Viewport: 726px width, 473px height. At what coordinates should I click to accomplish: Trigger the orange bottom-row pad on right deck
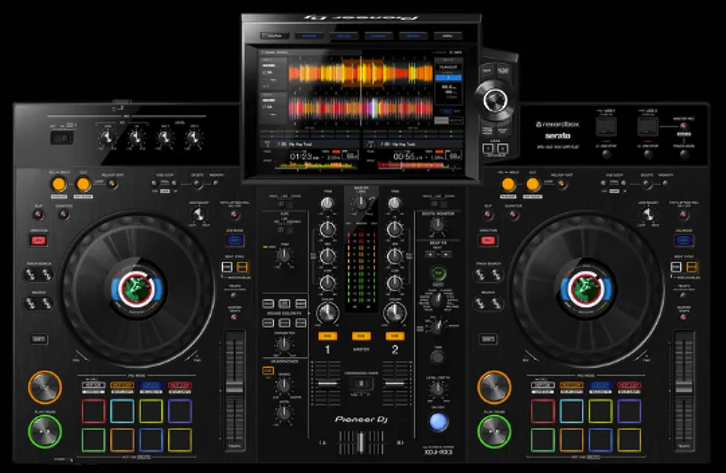tap(571, 440)
